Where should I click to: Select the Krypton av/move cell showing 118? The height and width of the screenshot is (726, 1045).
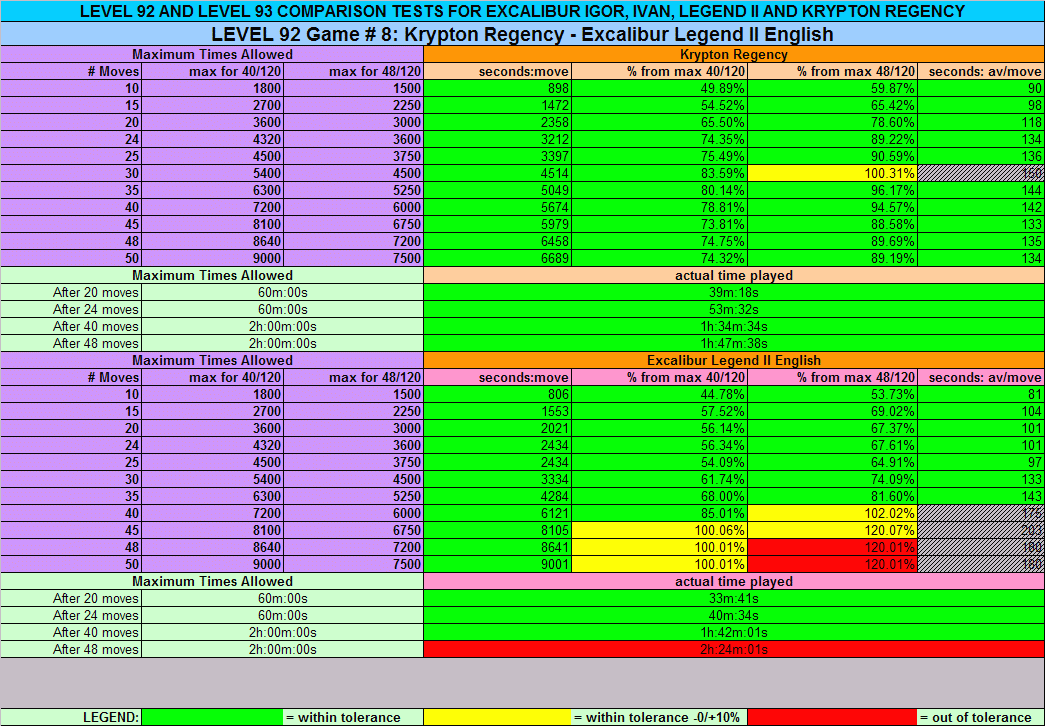point(981,123)
